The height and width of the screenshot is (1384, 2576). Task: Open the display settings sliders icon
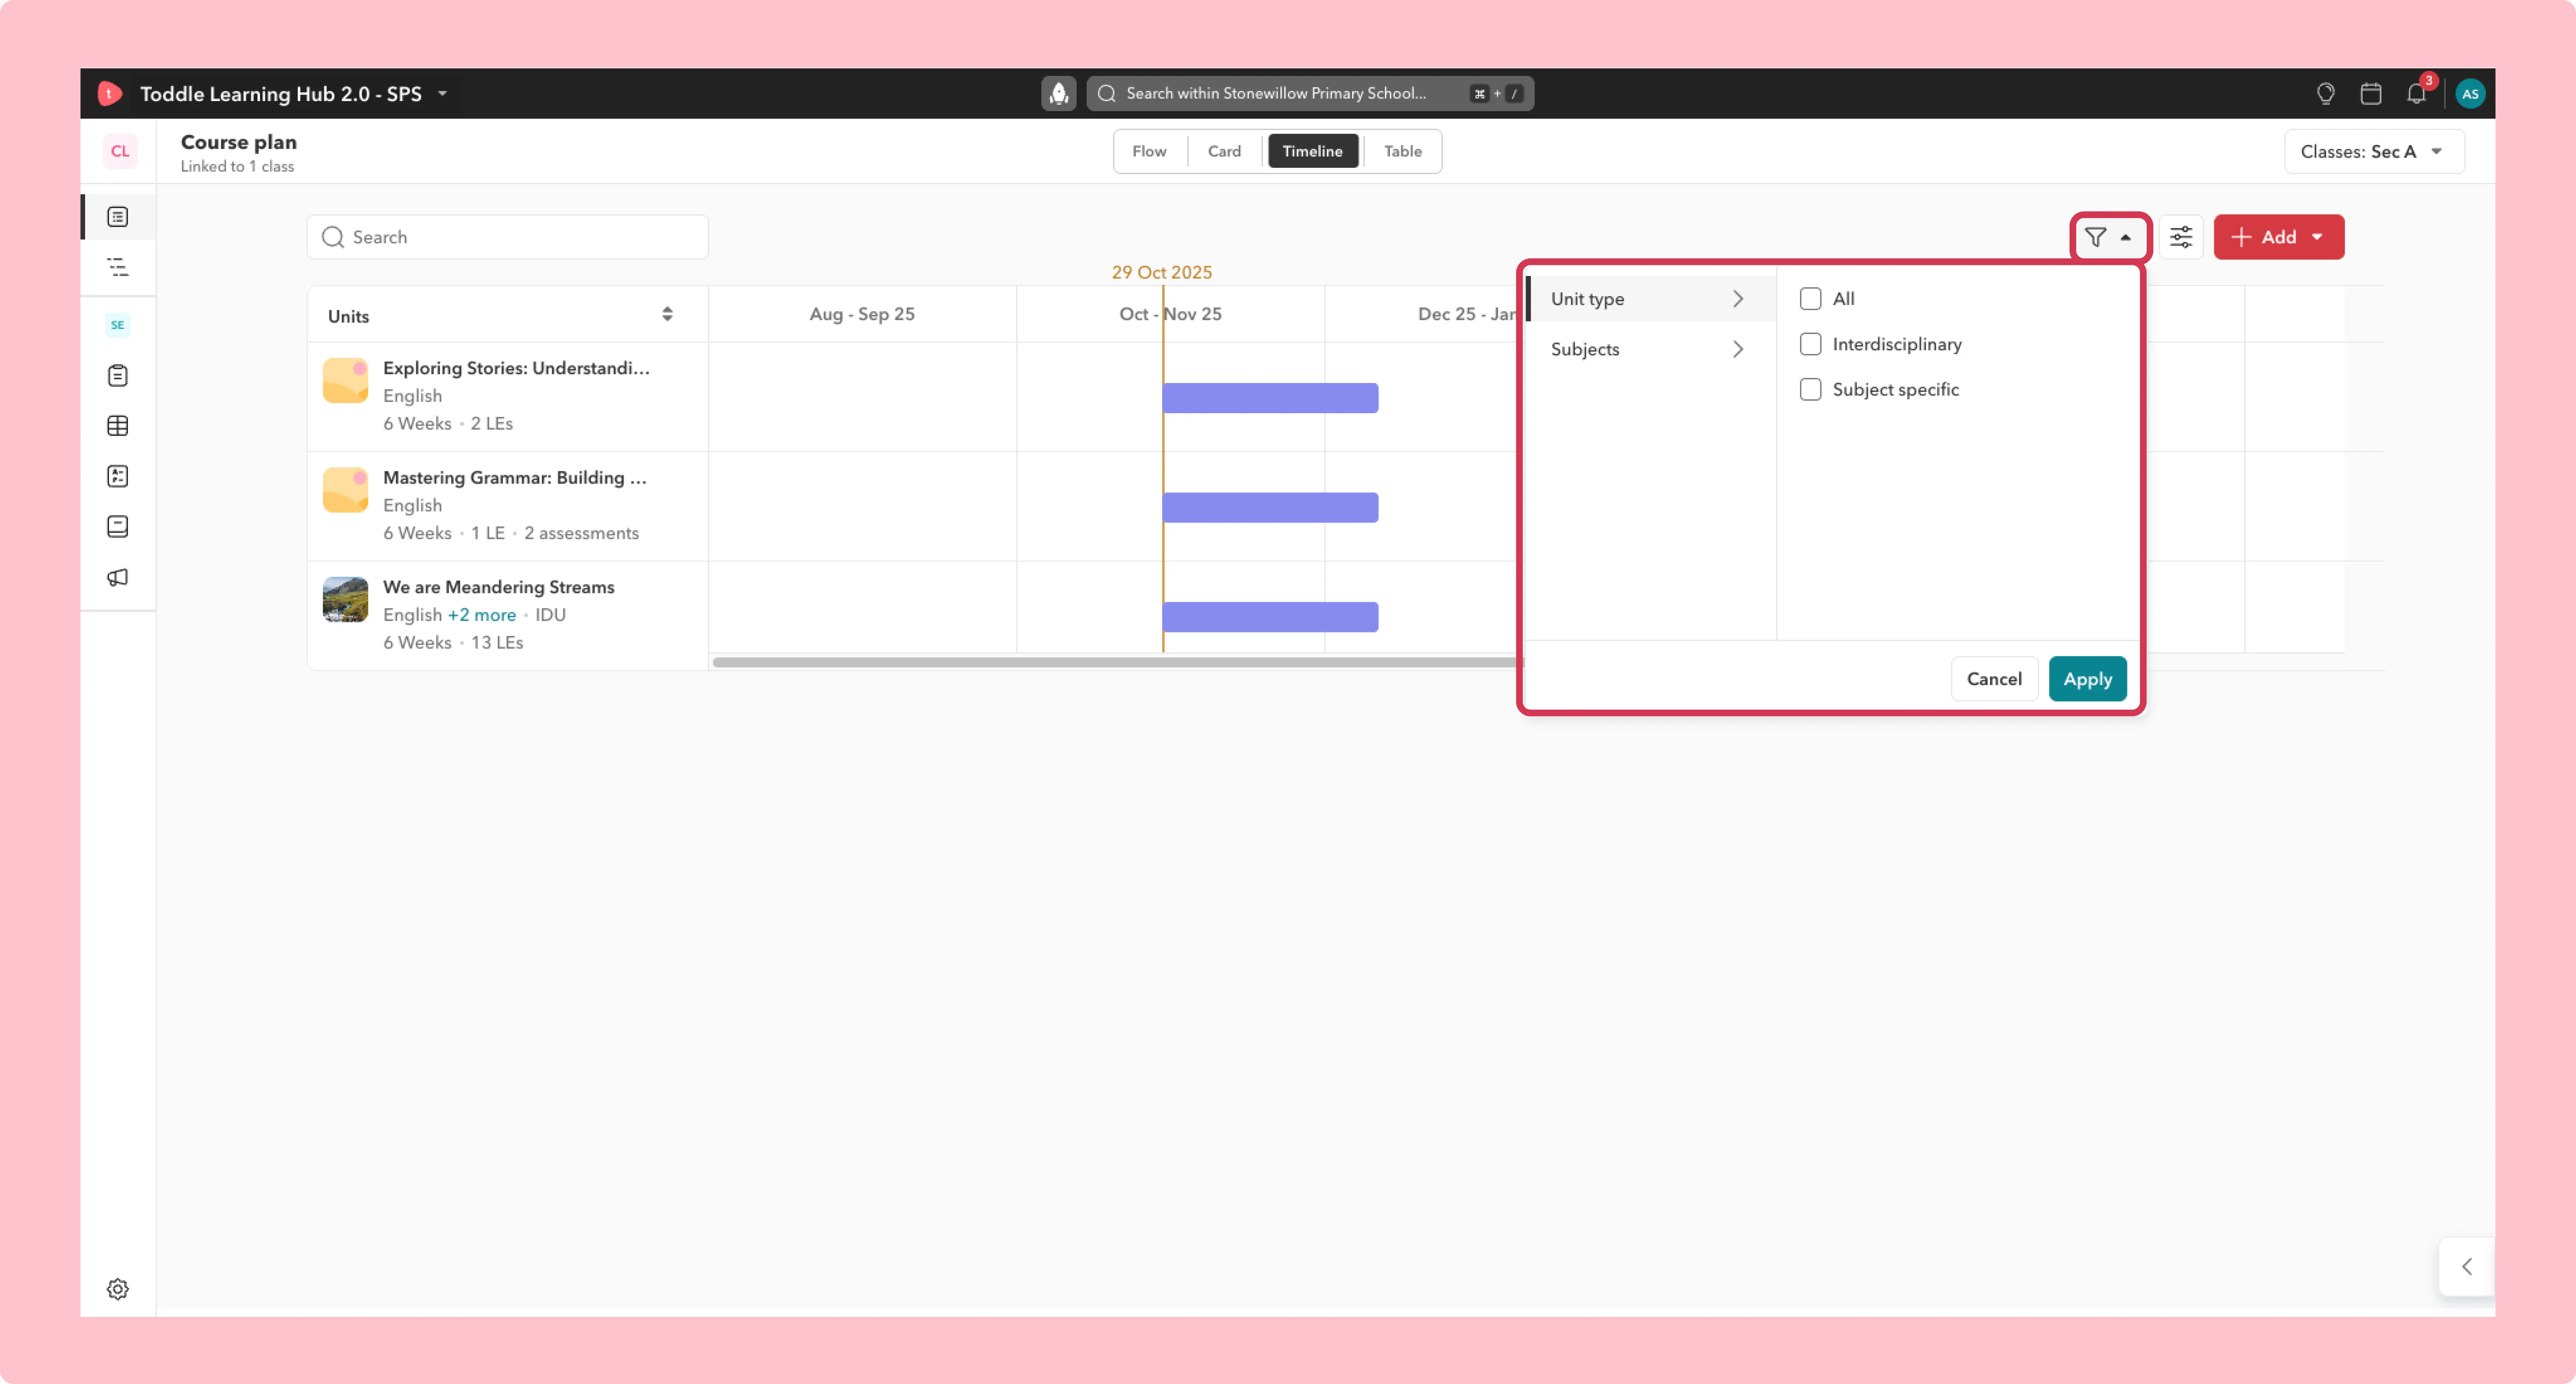pyautogui.click(x=2180, y=237)
